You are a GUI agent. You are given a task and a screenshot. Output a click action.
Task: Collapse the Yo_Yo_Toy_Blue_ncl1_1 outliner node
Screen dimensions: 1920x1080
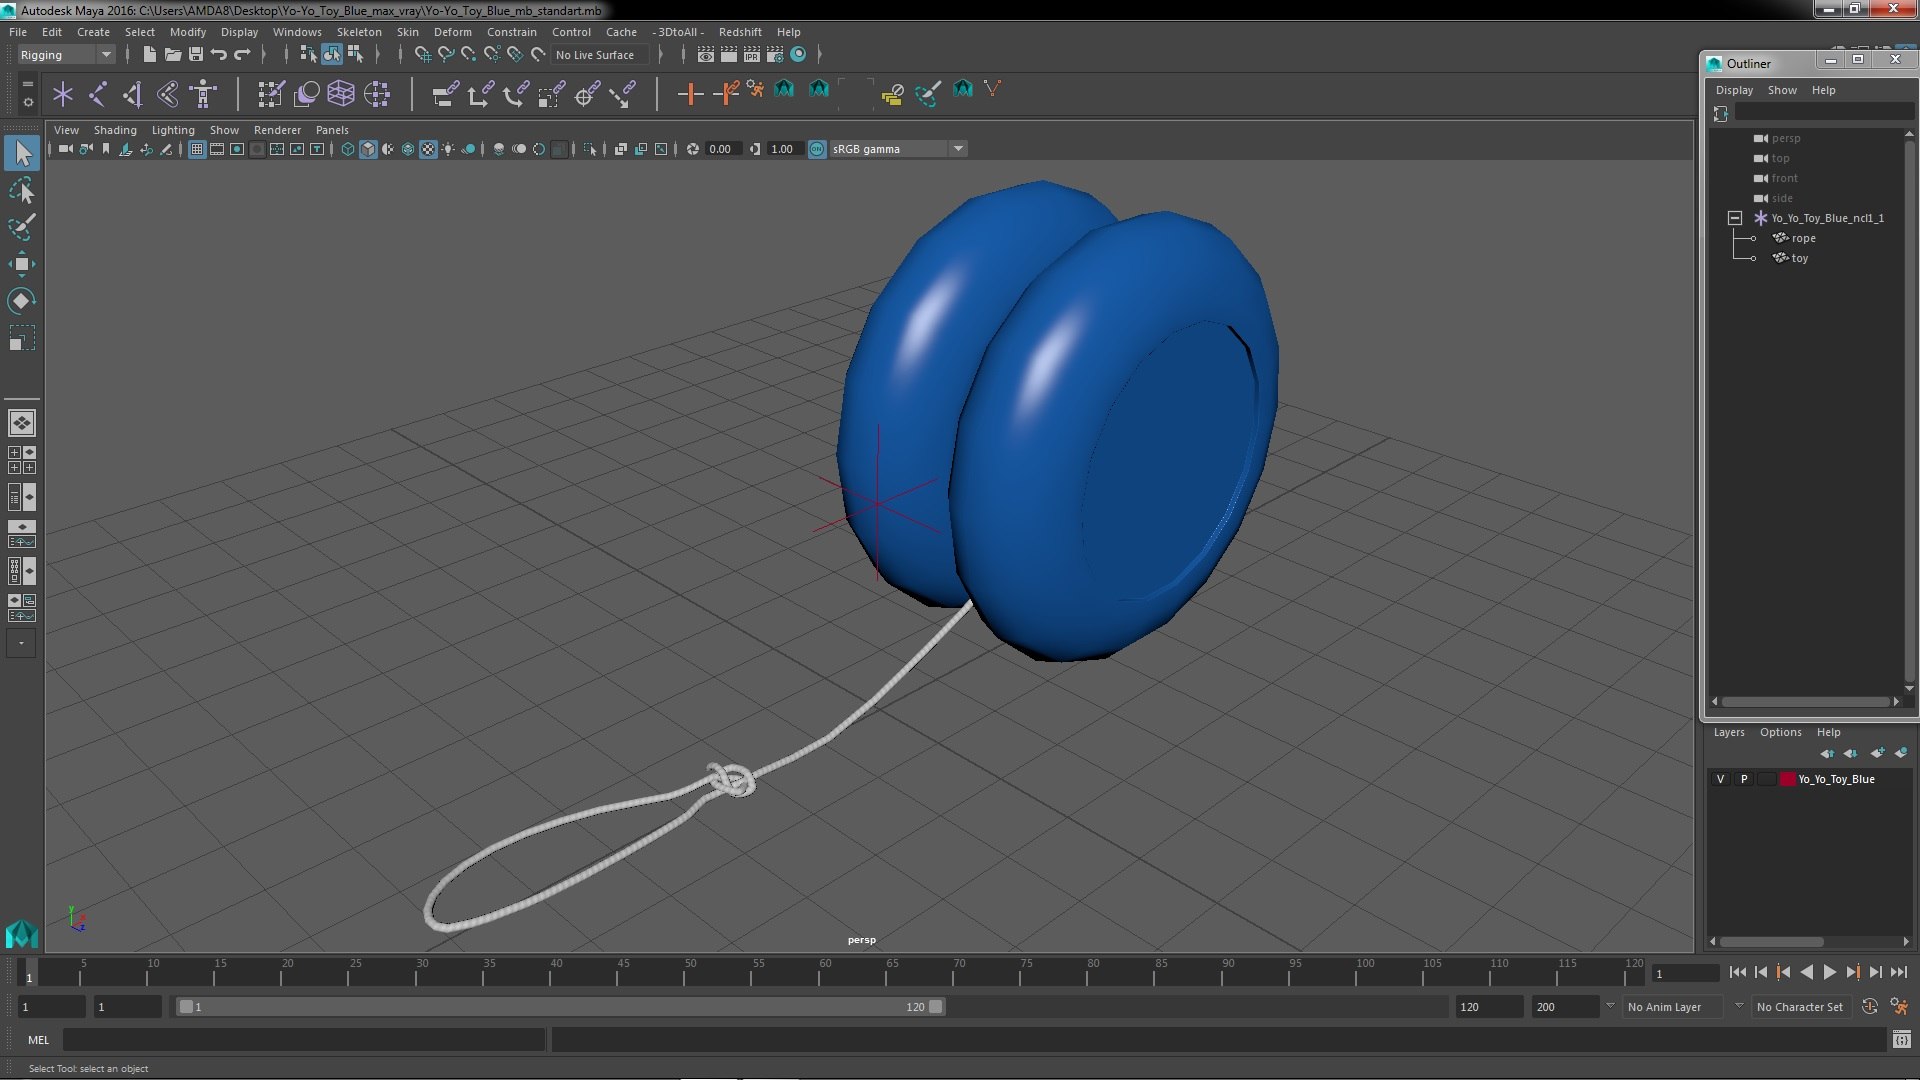[x=1735, y=218]
